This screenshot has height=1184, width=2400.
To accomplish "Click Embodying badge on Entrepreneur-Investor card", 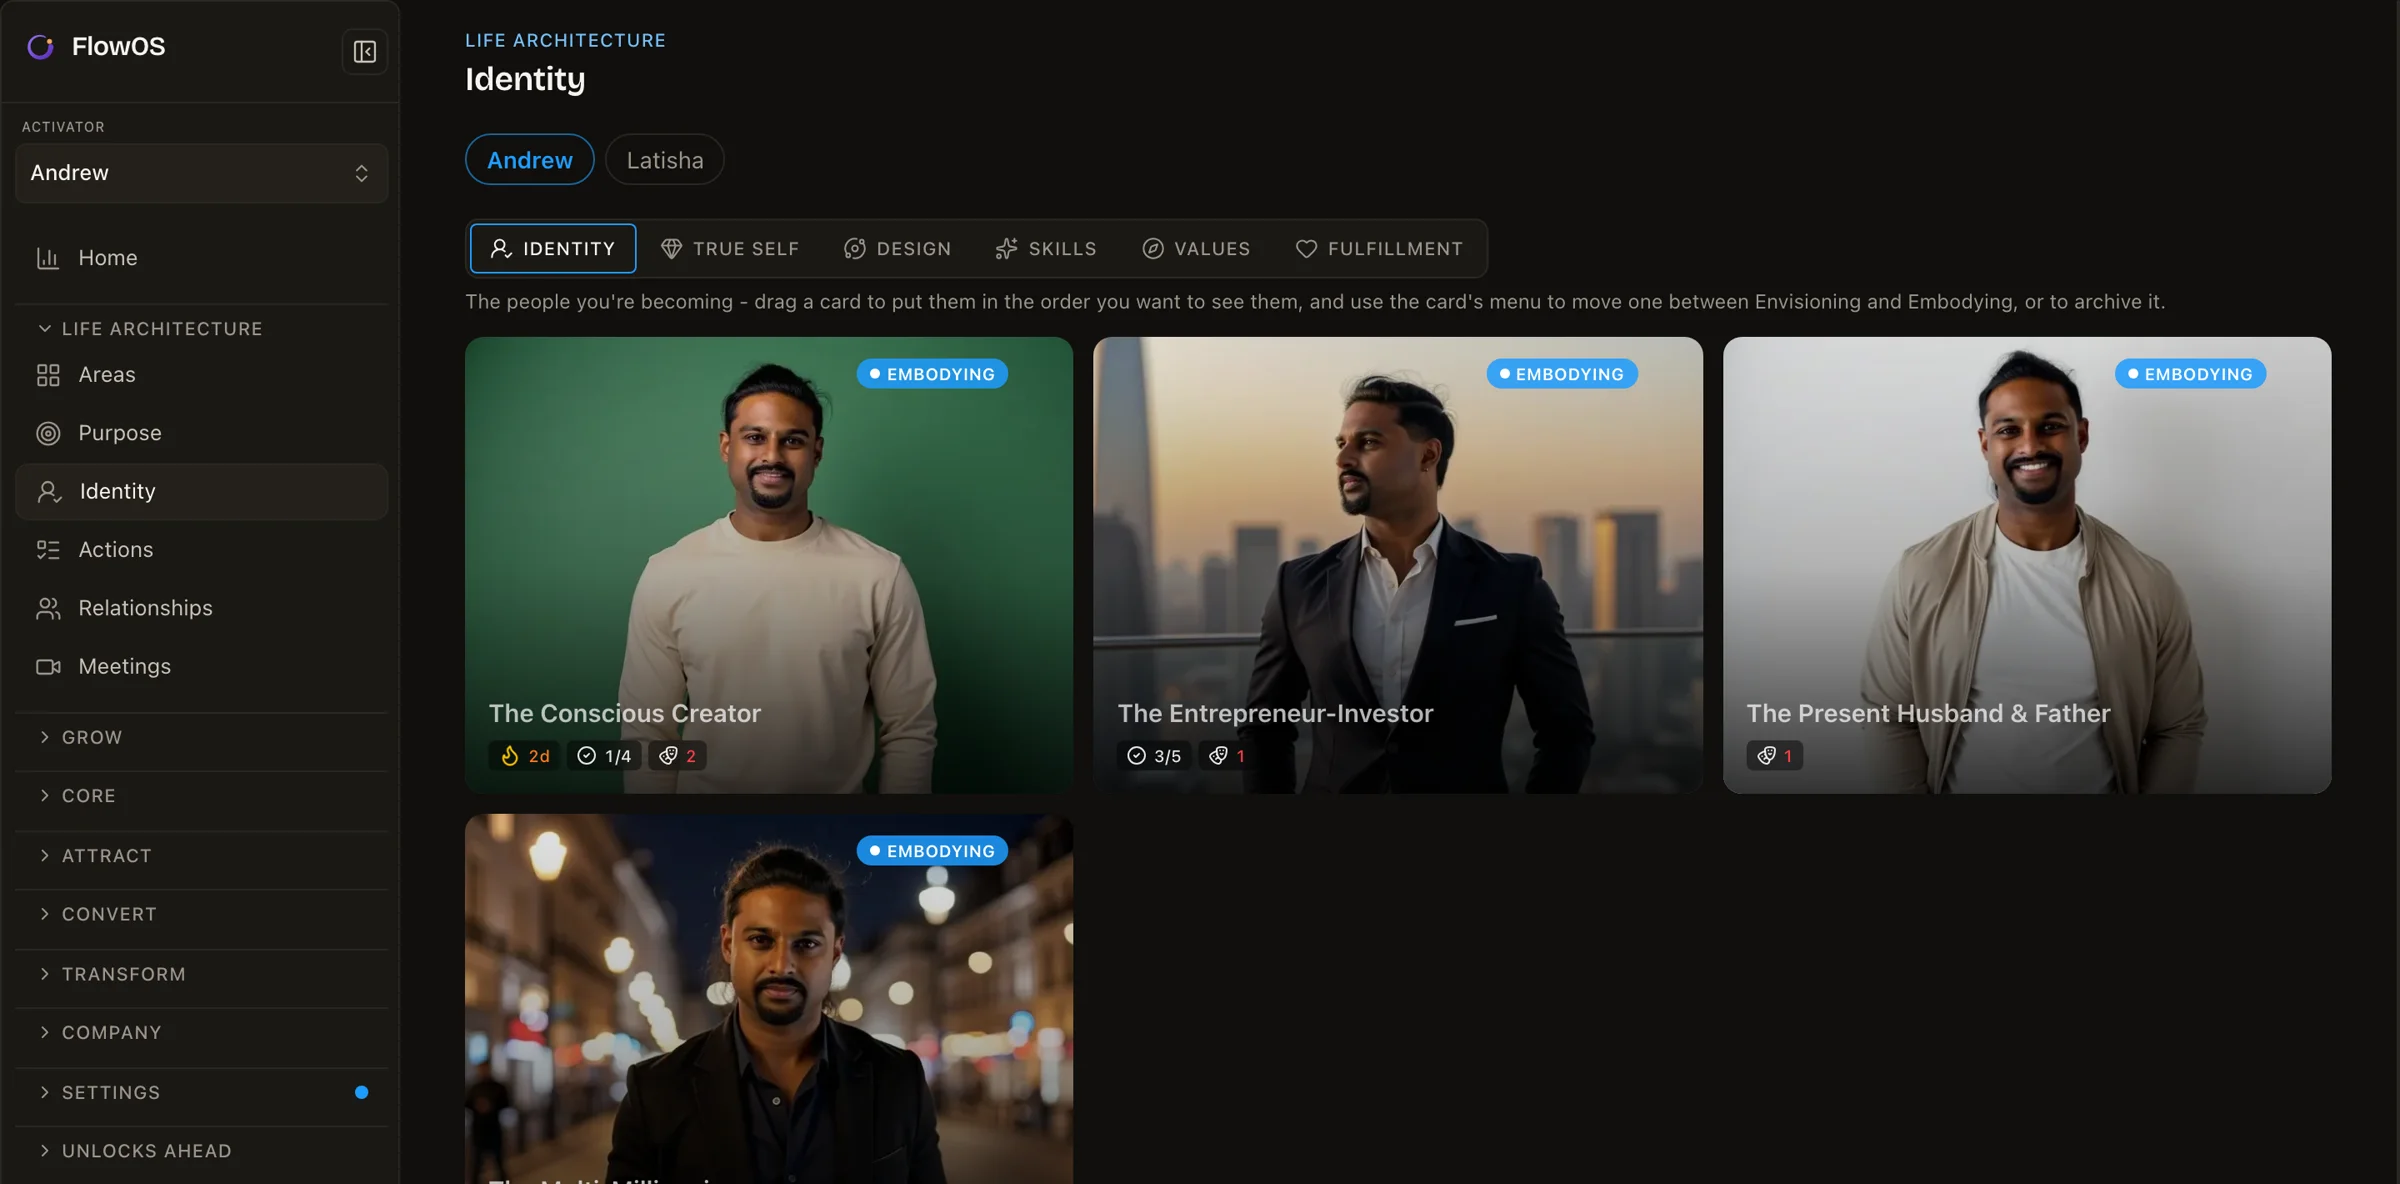I will 1561,374.
